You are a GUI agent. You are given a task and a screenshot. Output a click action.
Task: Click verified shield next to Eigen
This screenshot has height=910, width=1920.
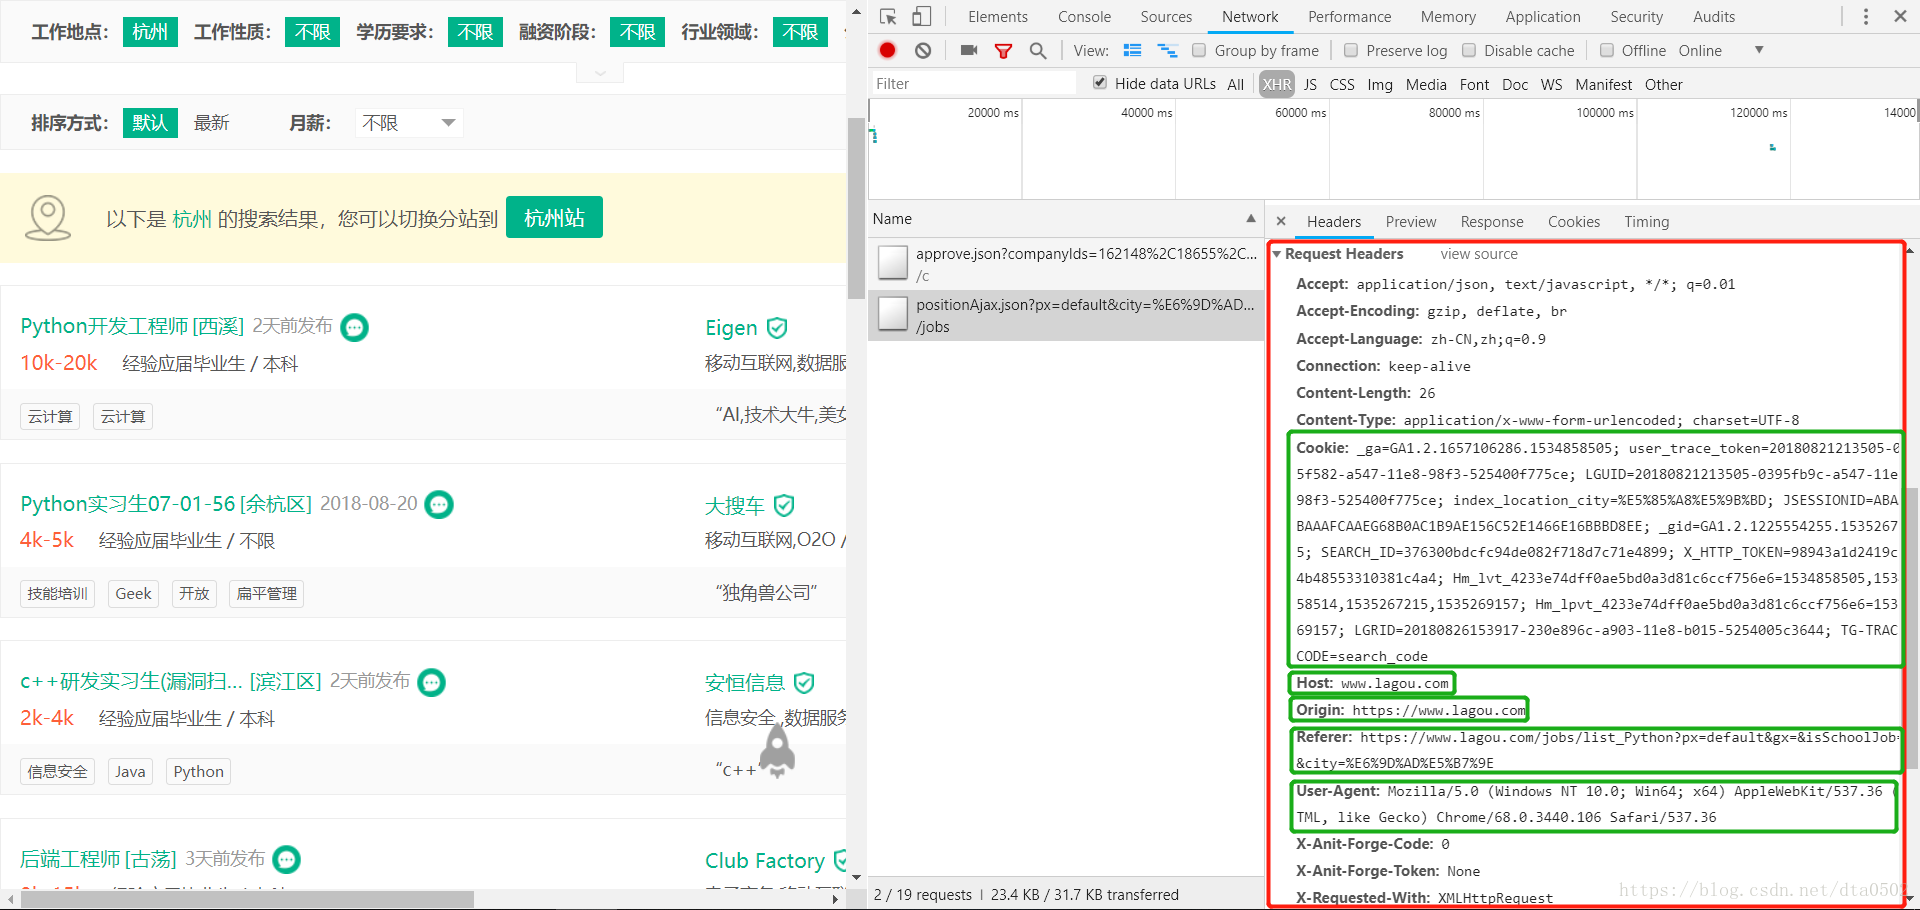(x=777, y=328)
